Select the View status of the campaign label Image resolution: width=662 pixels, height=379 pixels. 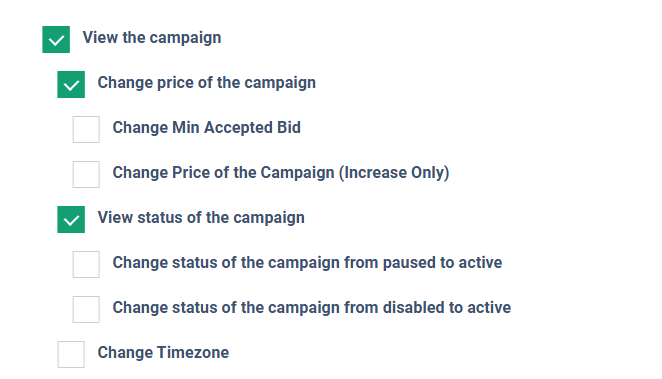(x=201, y=218)
